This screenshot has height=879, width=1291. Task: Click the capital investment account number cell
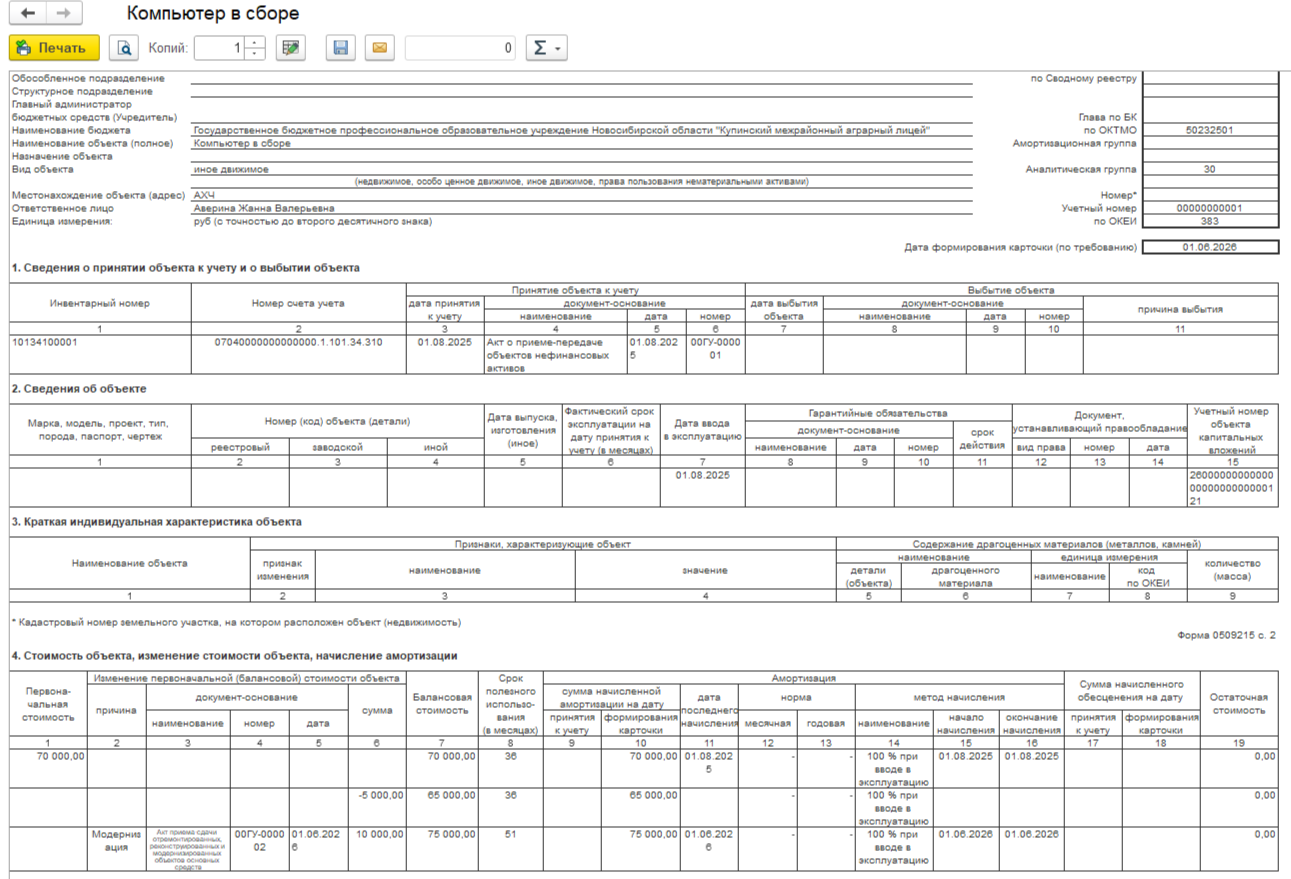coord(1232,488)
